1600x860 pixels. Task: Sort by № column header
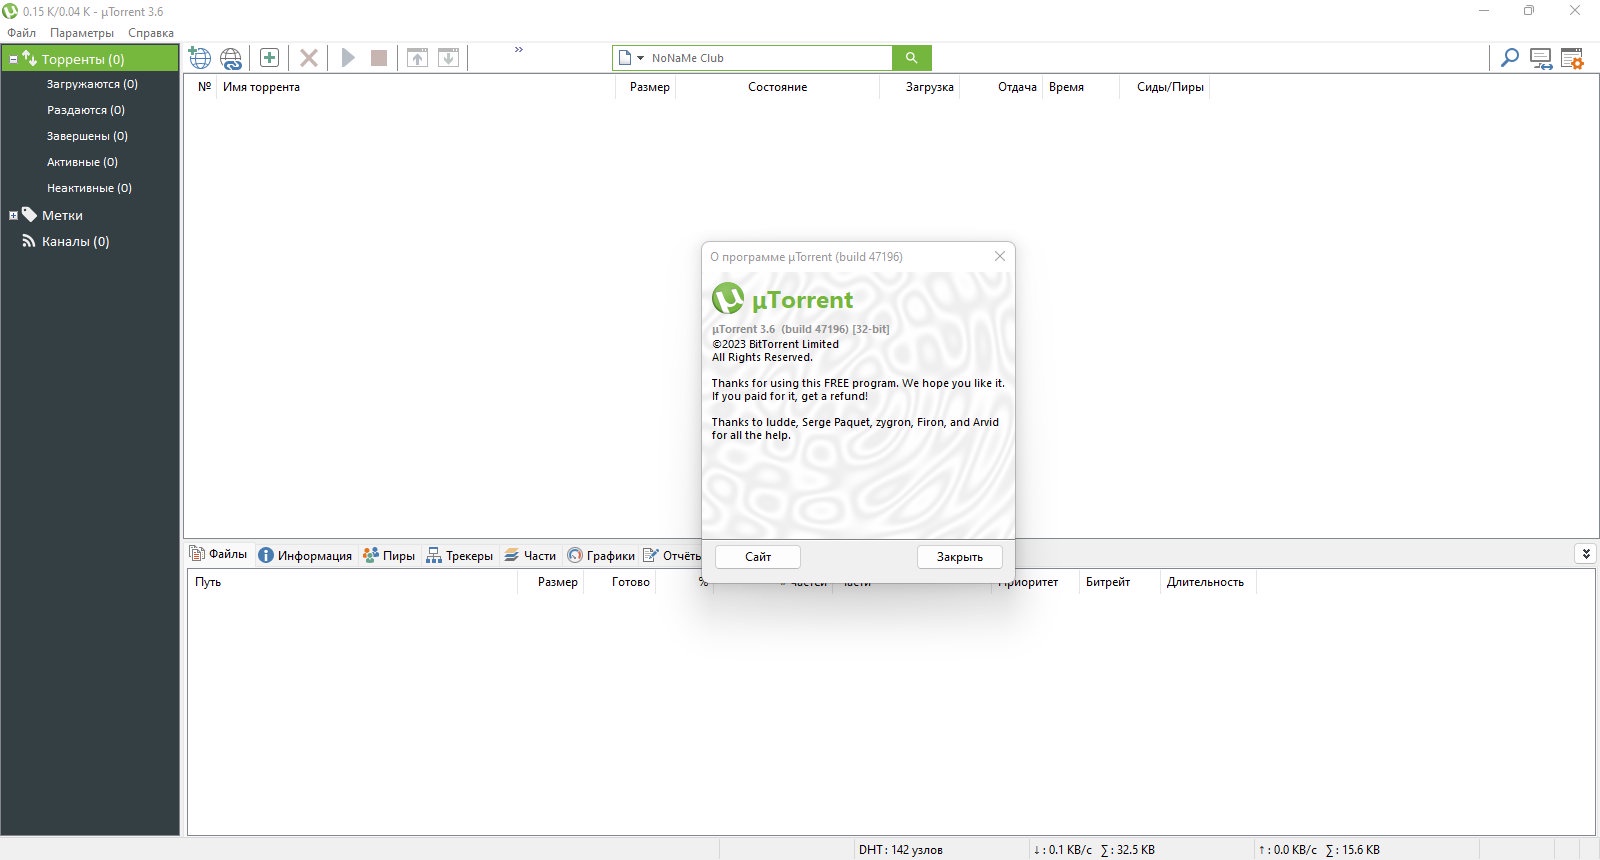[204, 87]
